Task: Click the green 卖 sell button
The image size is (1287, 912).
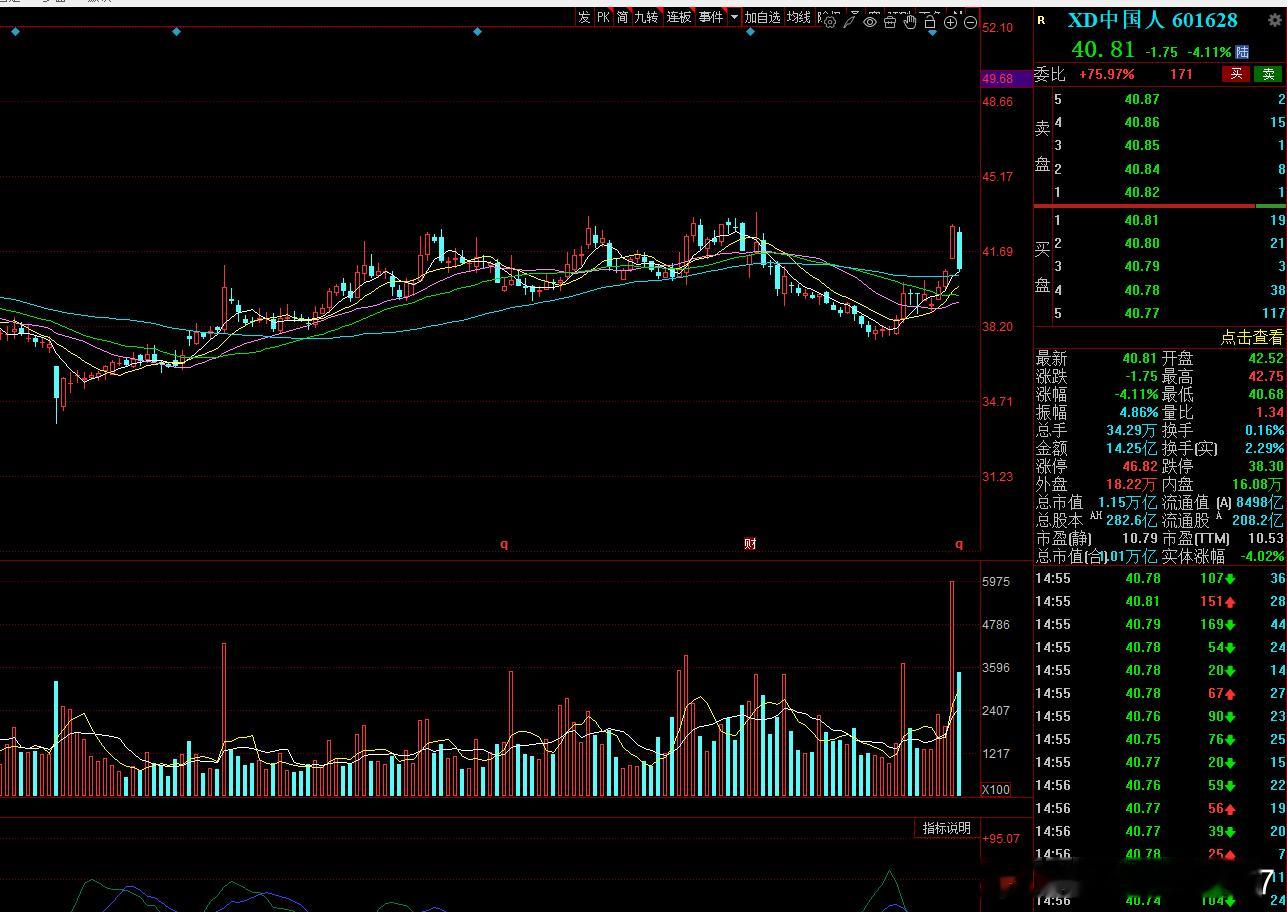Action: coord(1268,74)
